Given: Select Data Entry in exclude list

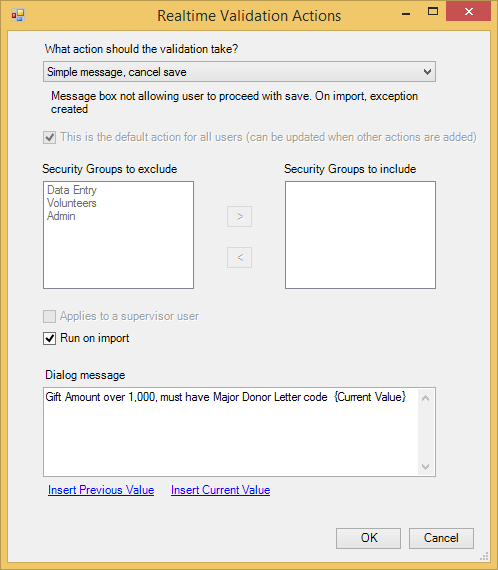Looking at the screenshot, I should (72, 190).
